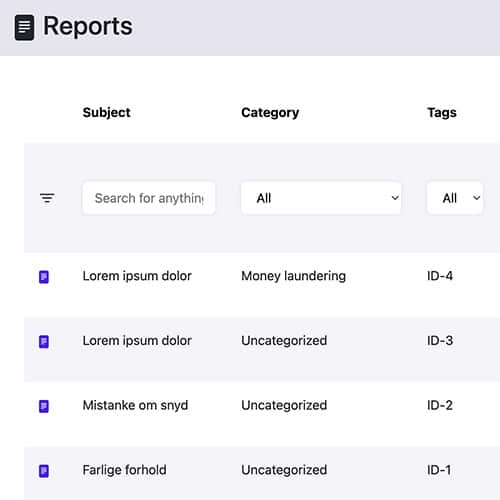
Task: Select the ID-1 tag cell
Action: (439, 470)
